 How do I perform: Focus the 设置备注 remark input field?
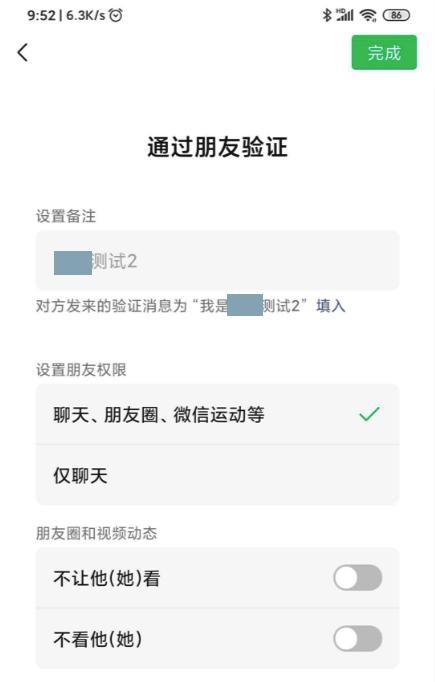[x=218, y=261]
